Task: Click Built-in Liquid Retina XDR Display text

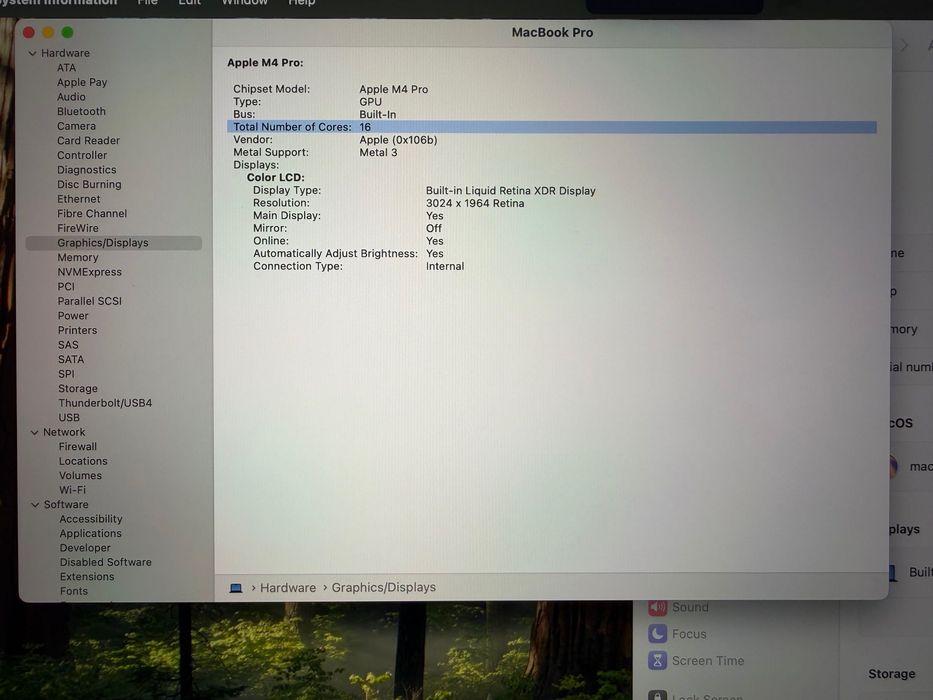Action: coord(511,190)
